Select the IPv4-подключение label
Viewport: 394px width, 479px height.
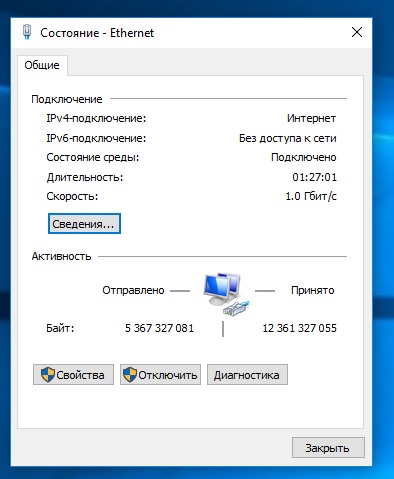(x=96, y=118)
